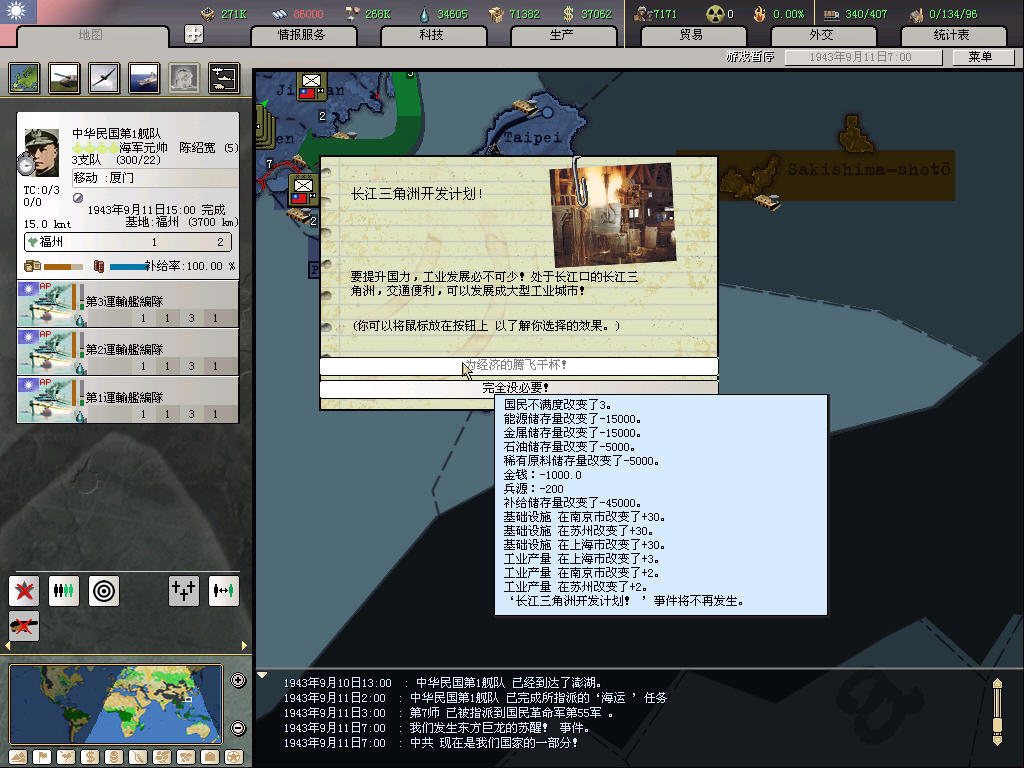Select the 第2運輸艦編隊 fleet row
Image resolution: width=1024 pixels, height=768 pixels.
(128, 352)
